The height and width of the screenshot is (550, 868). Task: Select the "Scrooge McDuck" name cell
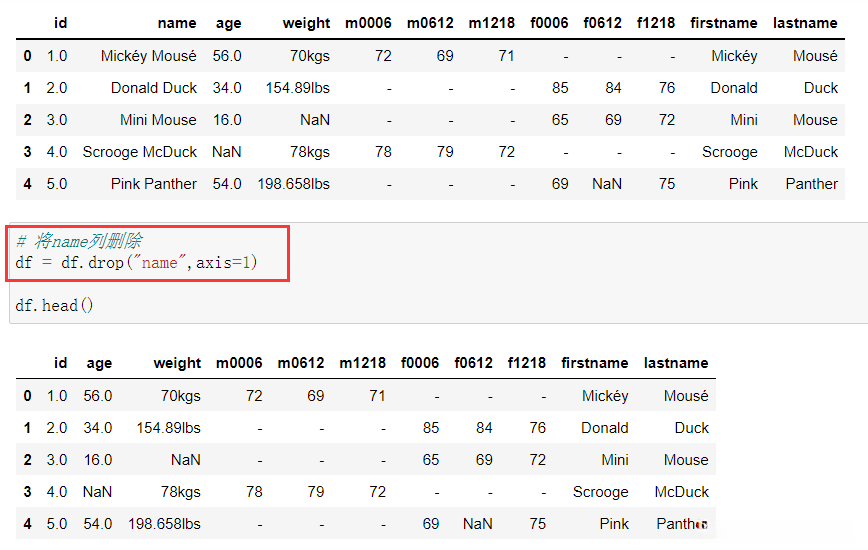(140, 152)
